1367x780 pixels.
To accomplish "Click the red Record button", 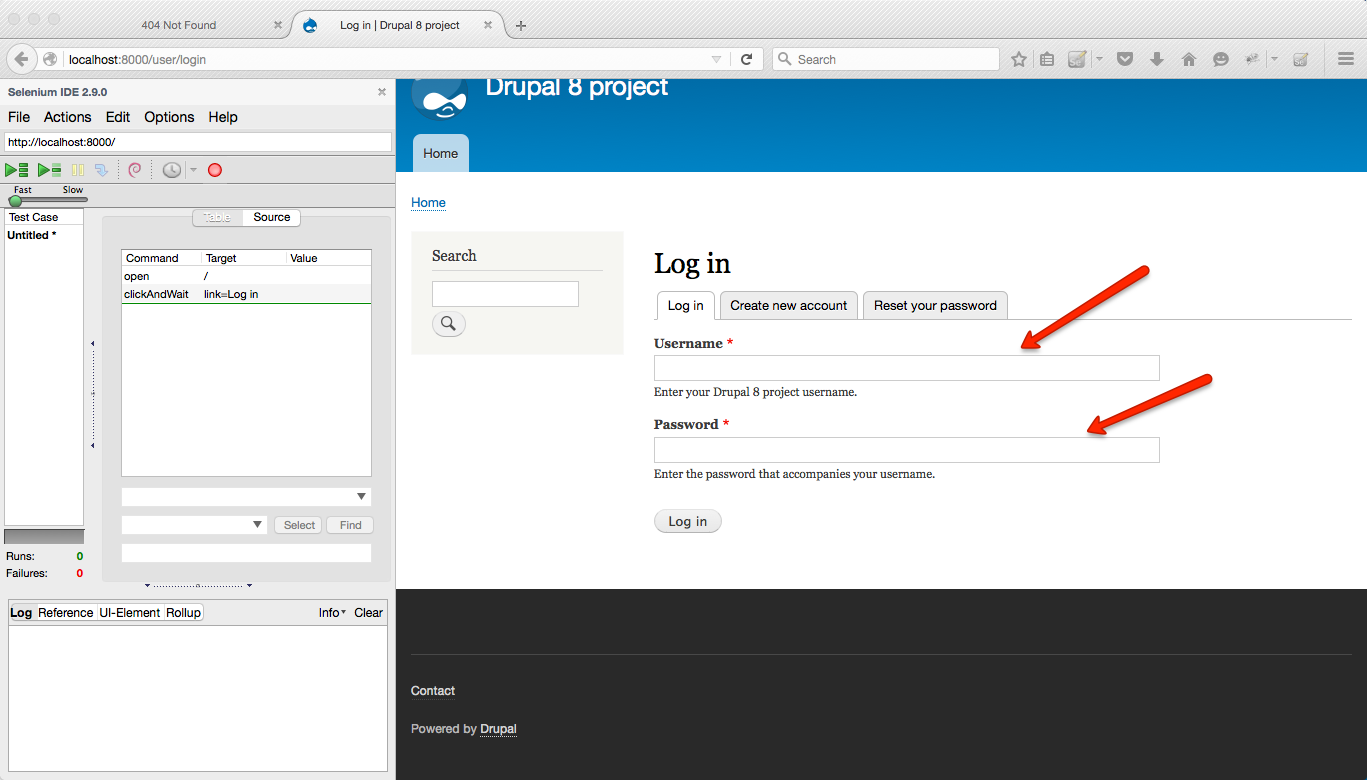I will pos(215,170).
